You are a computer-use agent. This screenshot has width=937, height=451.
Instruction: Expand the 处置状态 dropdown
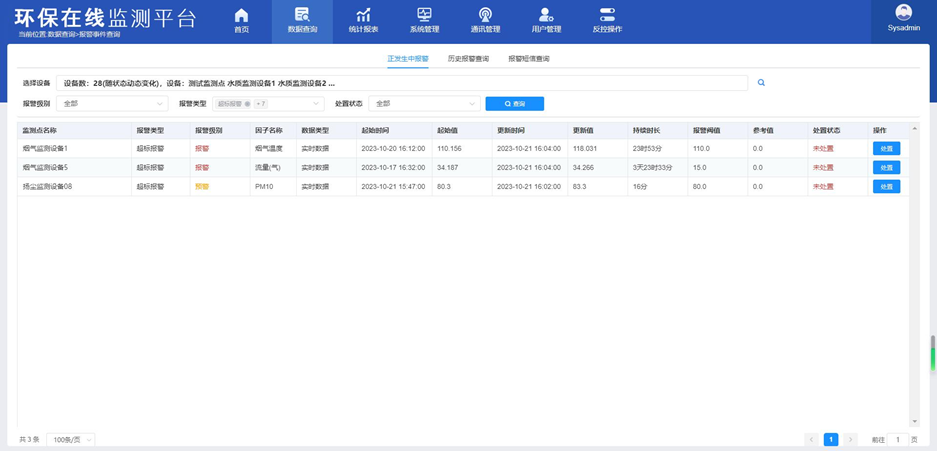[x=424, y=104]
